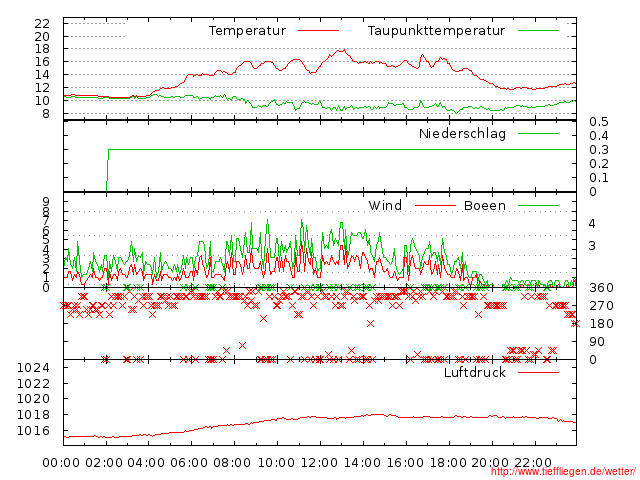Image resolution: width=640 pixels, height=480 pixels.
Task: Click the 360 wind direction axis value
Action: (601, 288)
